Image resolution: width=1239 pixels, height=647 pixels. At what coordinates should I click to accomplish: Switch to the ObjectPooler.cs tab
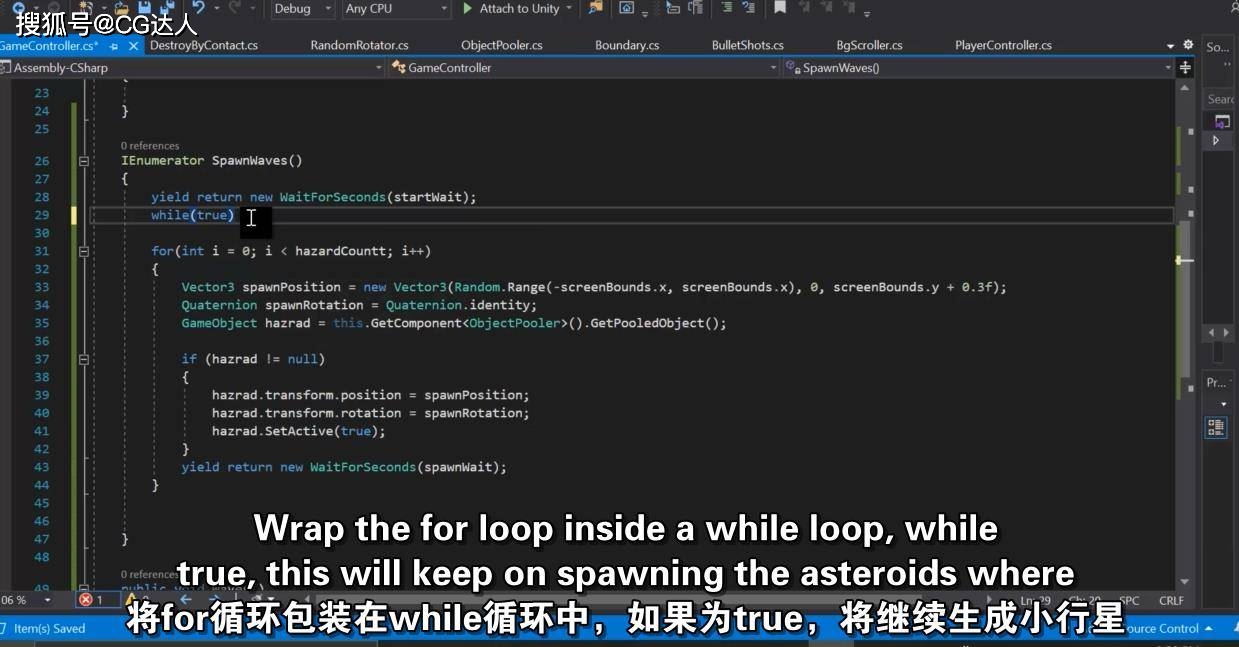point(502,45)
